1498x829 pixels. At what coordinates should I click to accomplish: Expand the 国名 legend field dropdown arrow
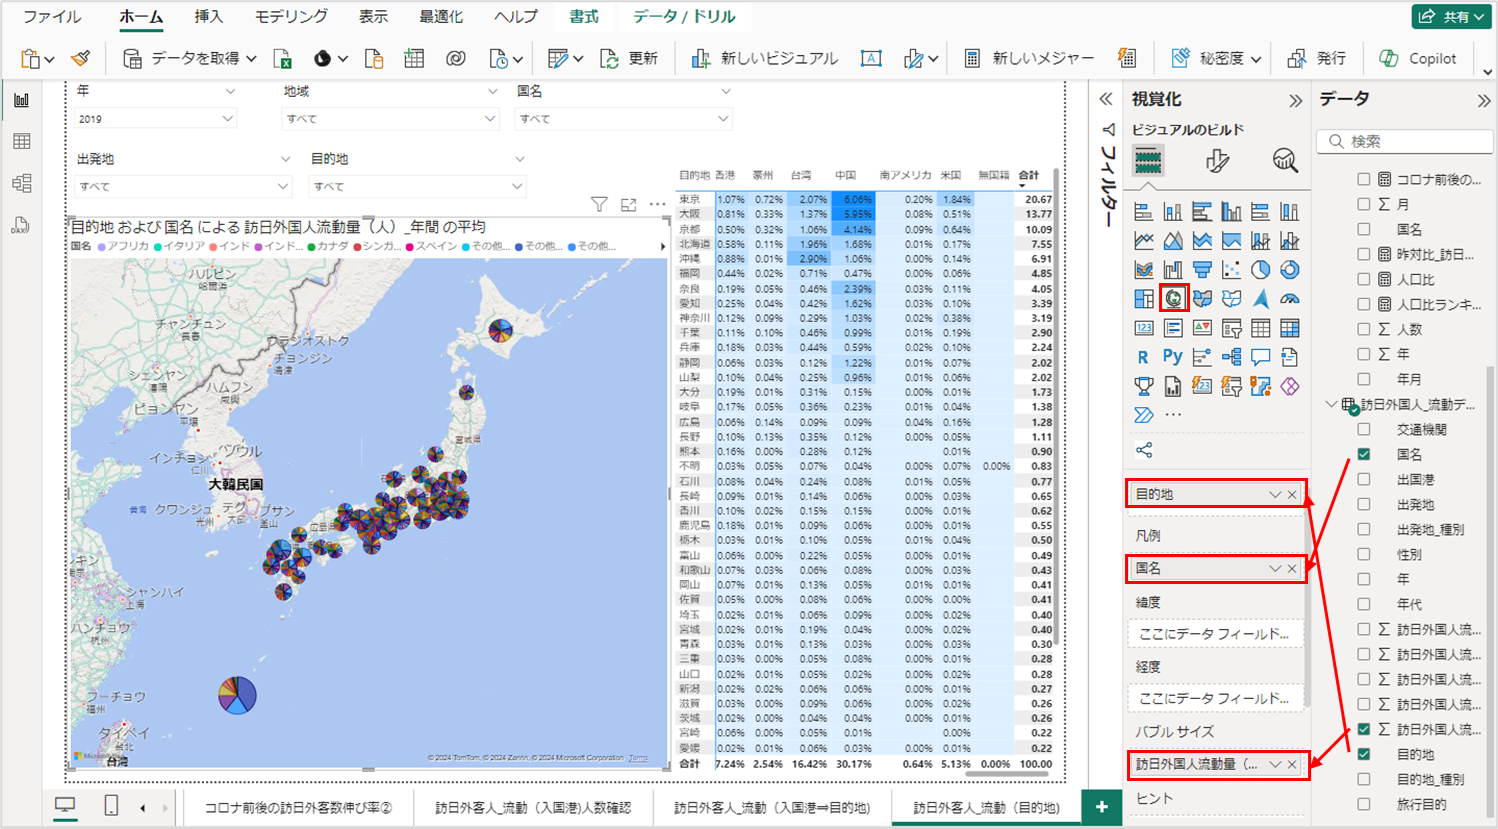pyautogui.click(x=1274, y=568)
